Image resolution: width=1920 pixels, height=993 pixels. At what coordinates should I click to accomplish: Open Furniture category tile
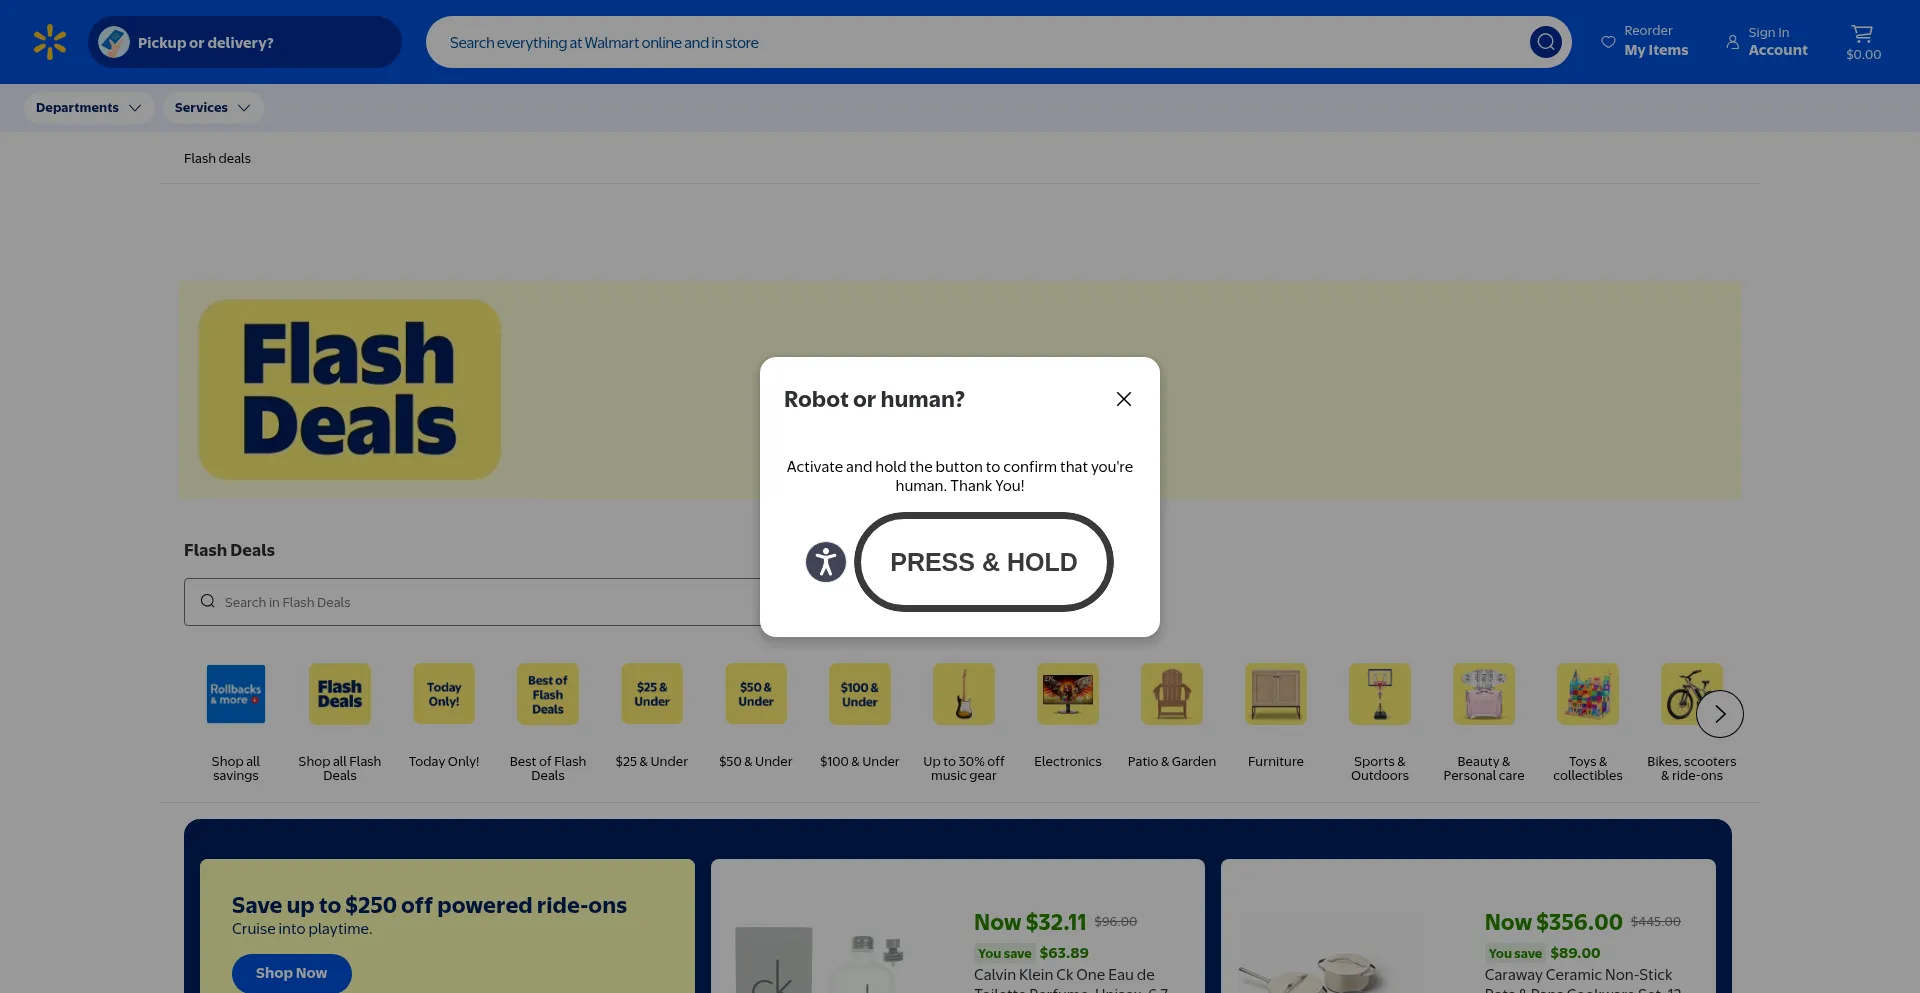pyautogui.click(x=1276, y=716)
